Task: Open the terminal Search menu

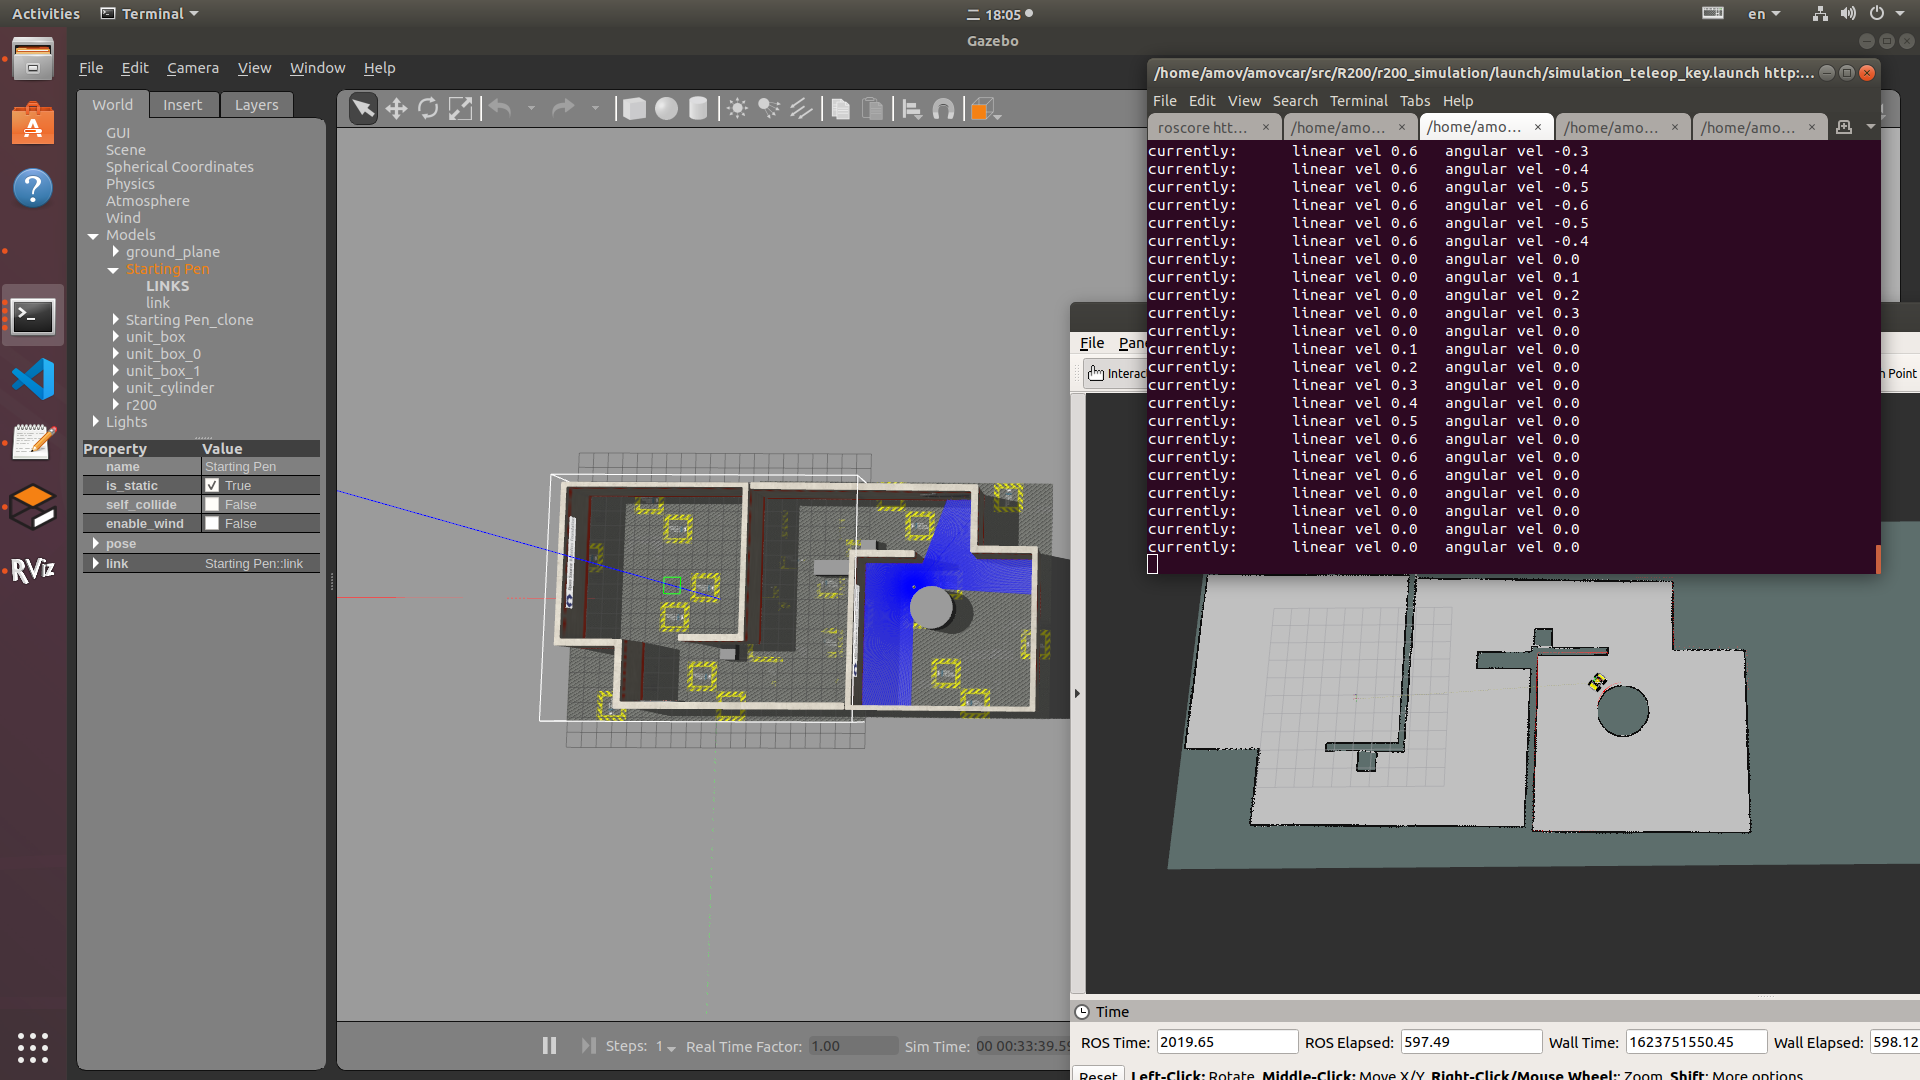Action: pos(1295,101)
